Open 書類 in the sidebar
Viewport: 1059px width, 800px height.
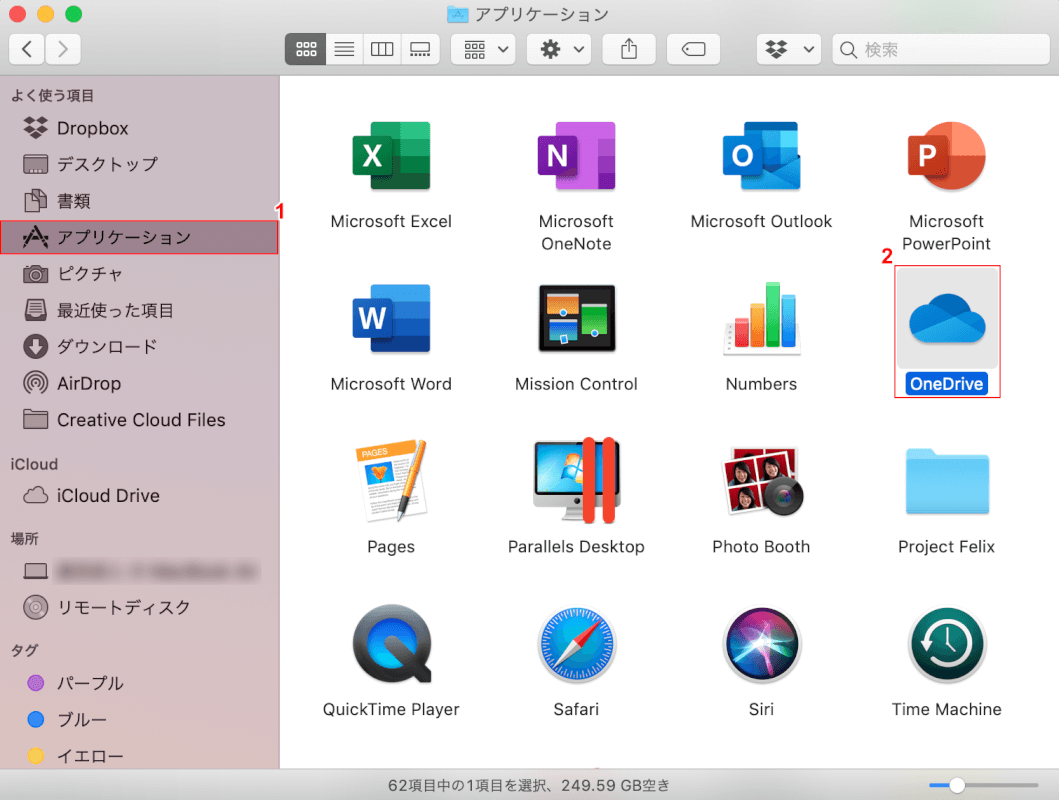[x=140, y=201]
